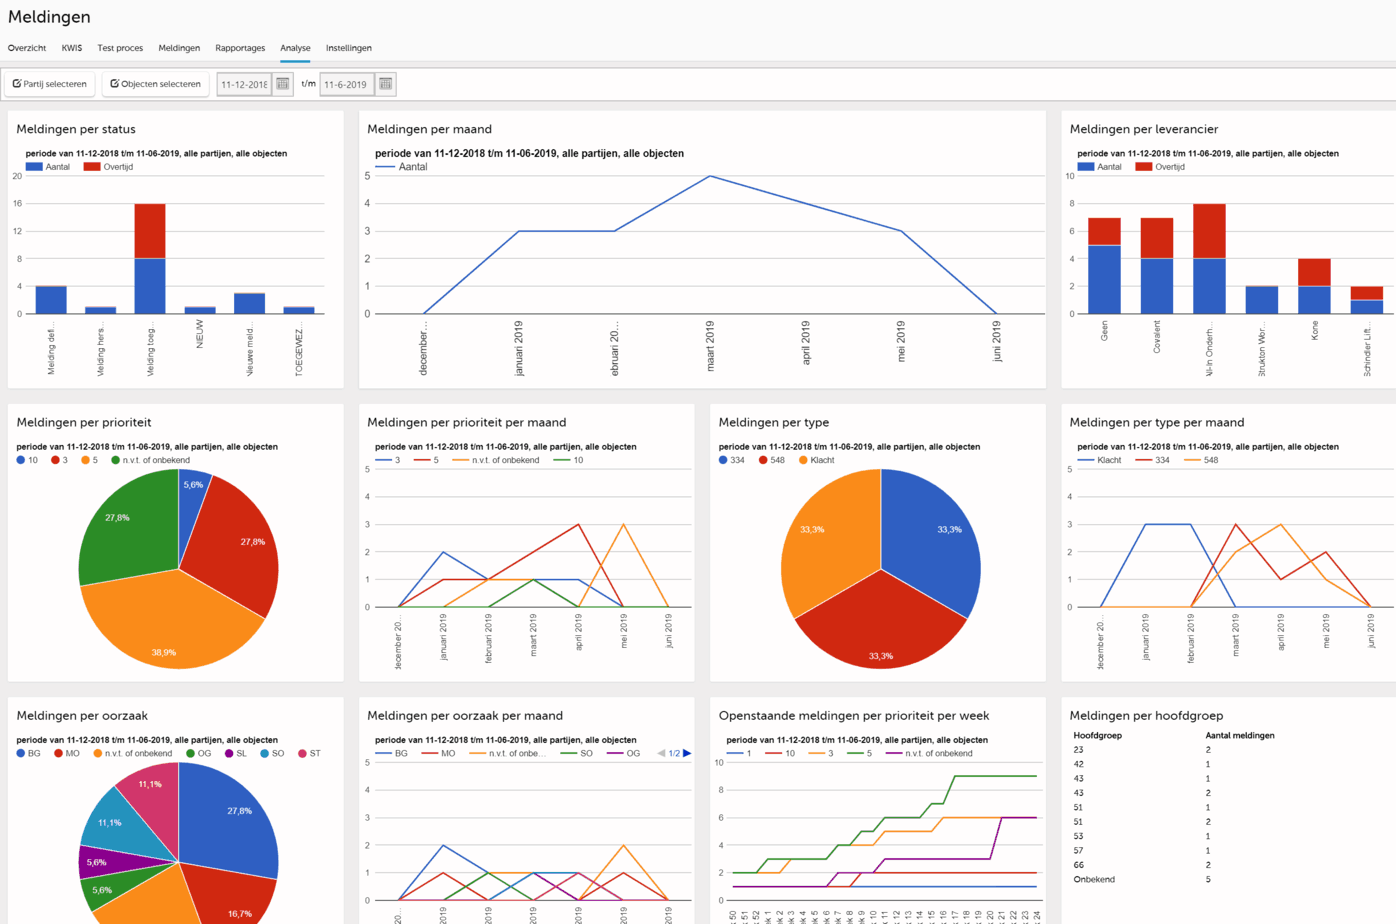Go to next legend page arrow in oorzaak per maand
This screenshot has width=1396, height=924.
click(687, 753)
